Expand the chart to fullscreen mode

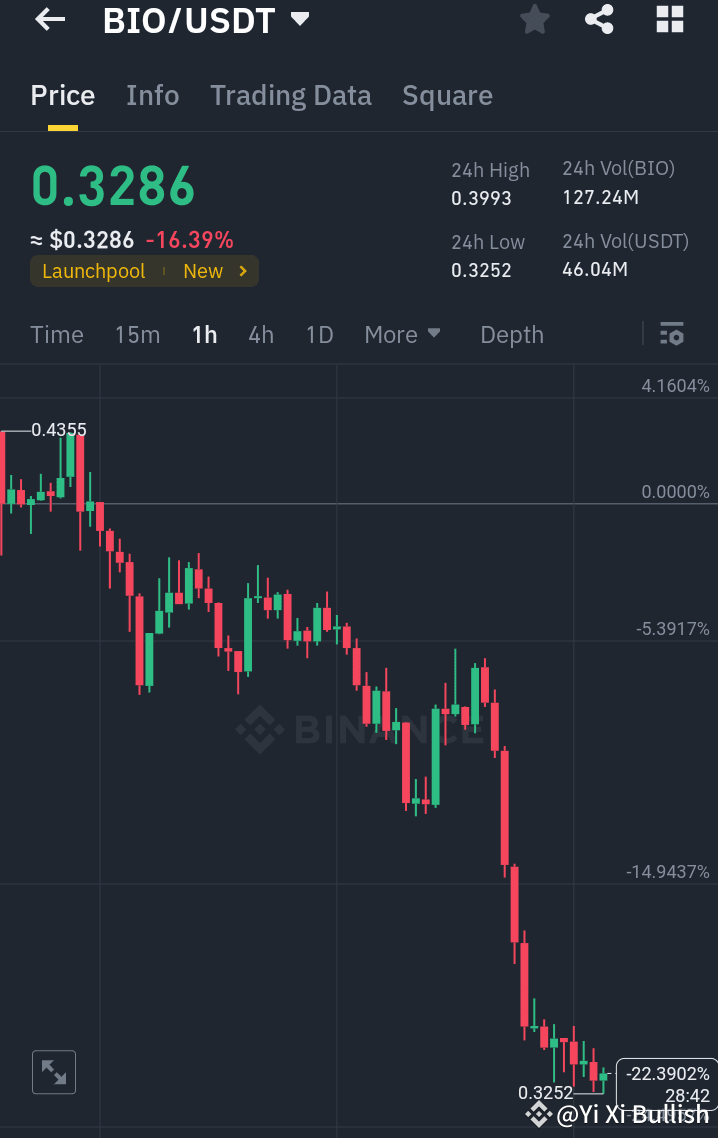(x=53, y=1071)
